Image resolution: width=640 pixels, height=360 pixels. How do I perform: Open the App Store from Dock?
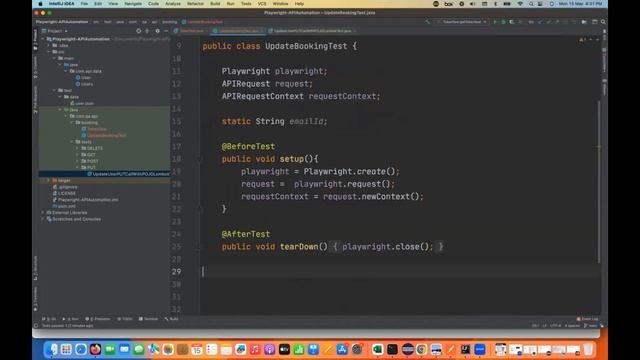click(342, 349)
